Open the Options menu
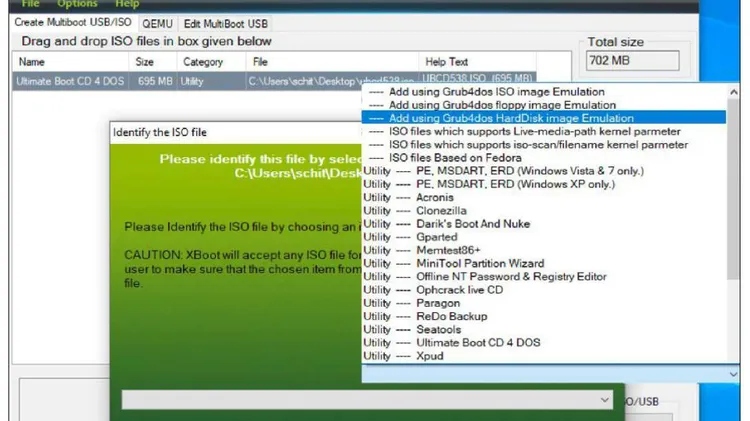The height and width of the screenshot is (421, 750). 77,4
